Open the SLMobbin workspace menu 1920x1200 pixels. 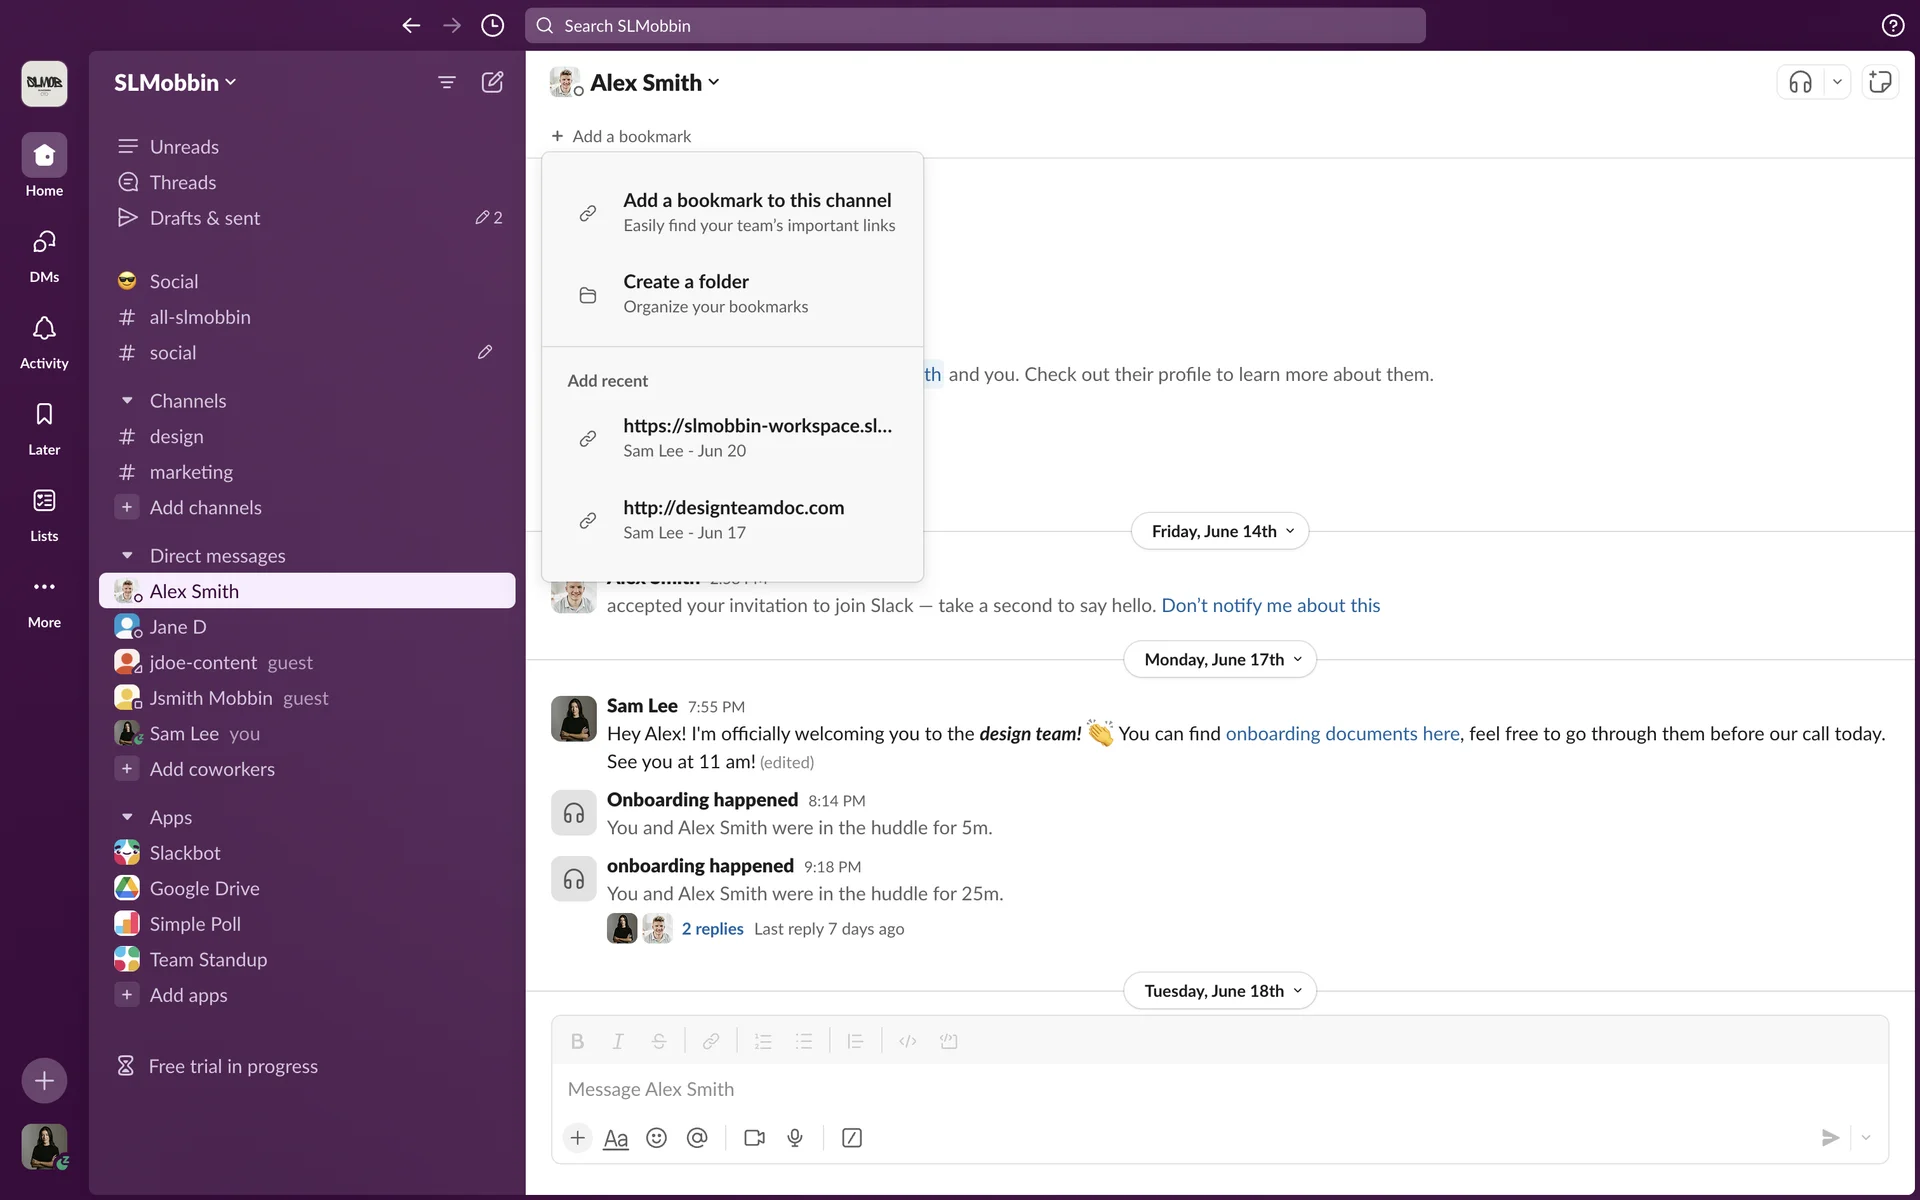coord(175,83)
